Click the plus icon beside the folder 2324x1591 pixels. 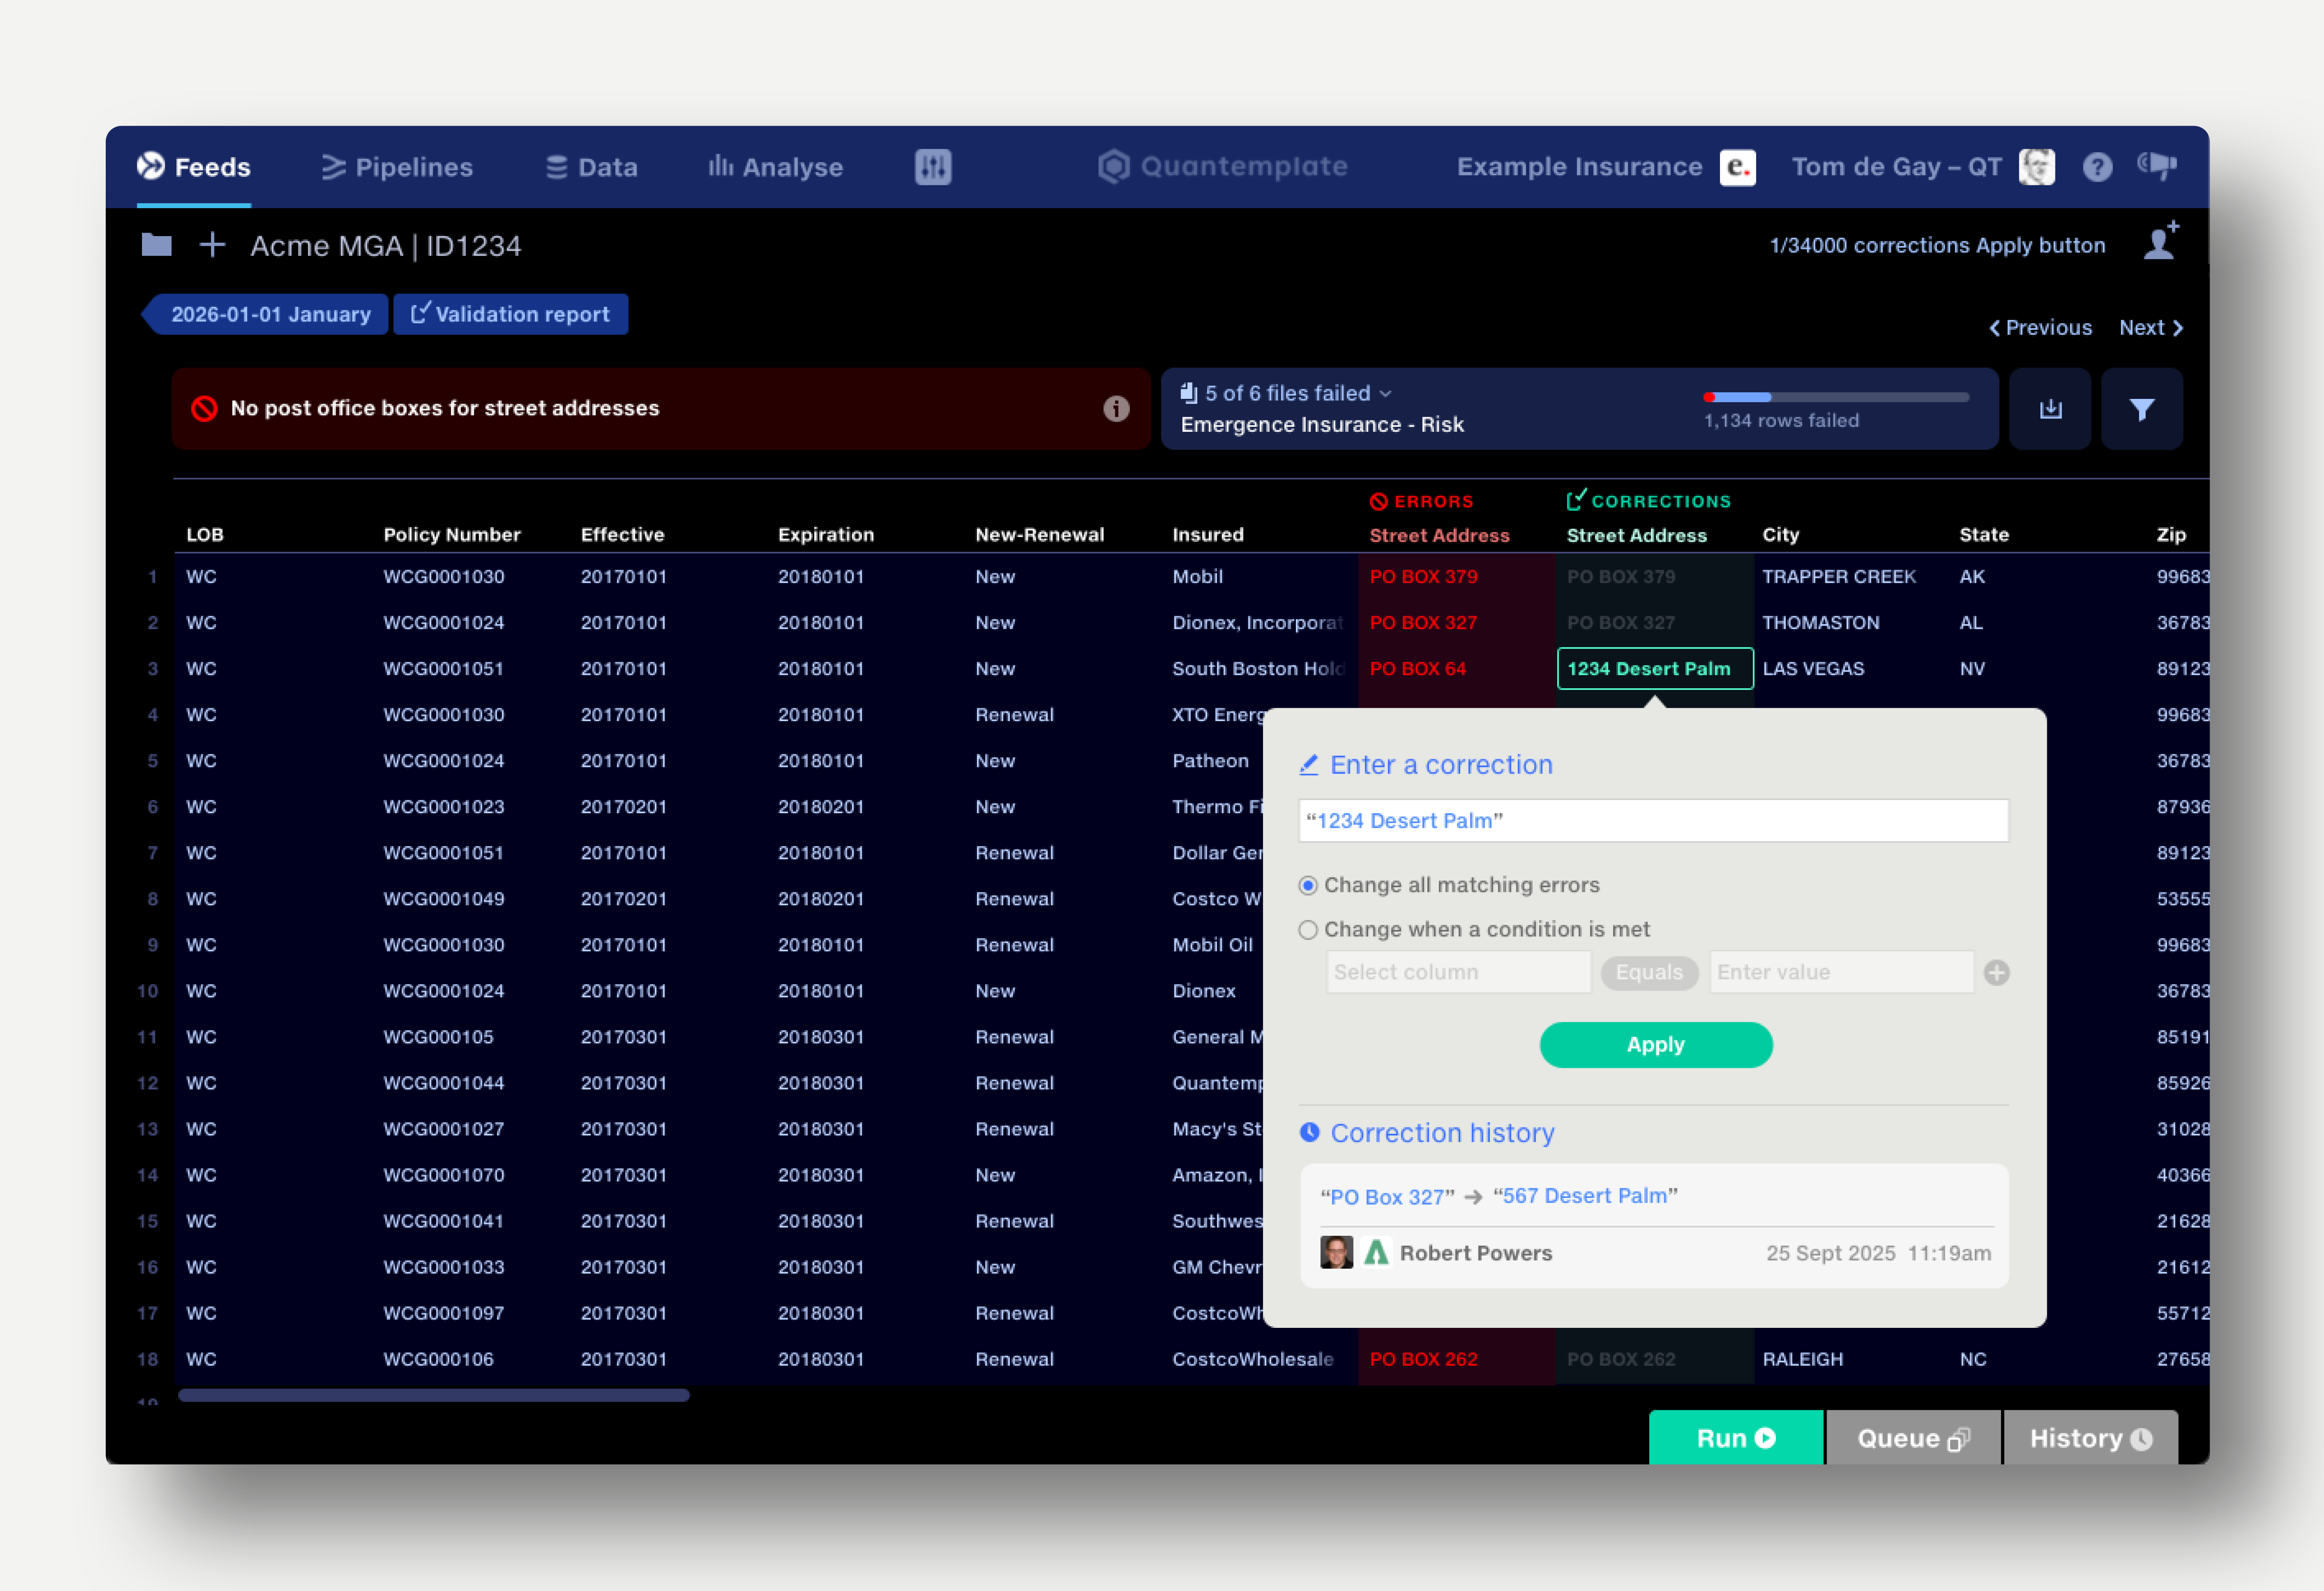click(x=212, y=245)
